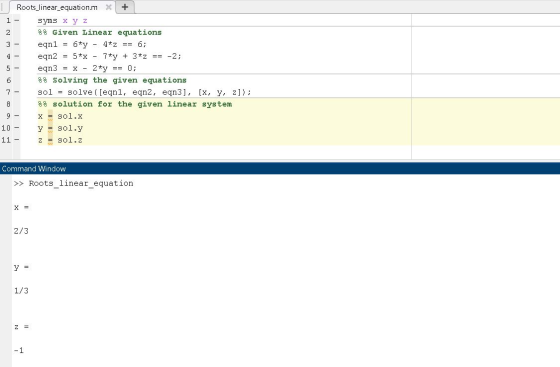Click '%% solution for the given linear system' comment

pos(135,104)
